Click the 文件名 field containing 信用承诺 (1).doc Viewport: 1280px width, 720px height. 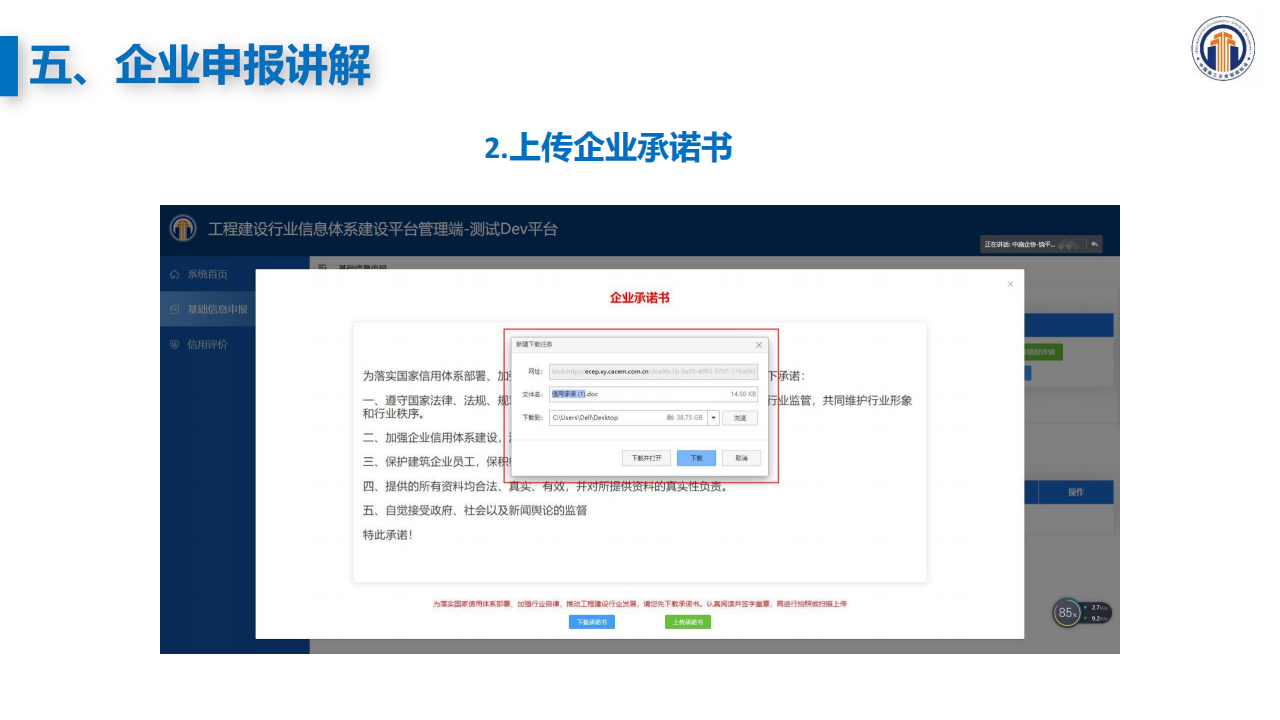652,394
